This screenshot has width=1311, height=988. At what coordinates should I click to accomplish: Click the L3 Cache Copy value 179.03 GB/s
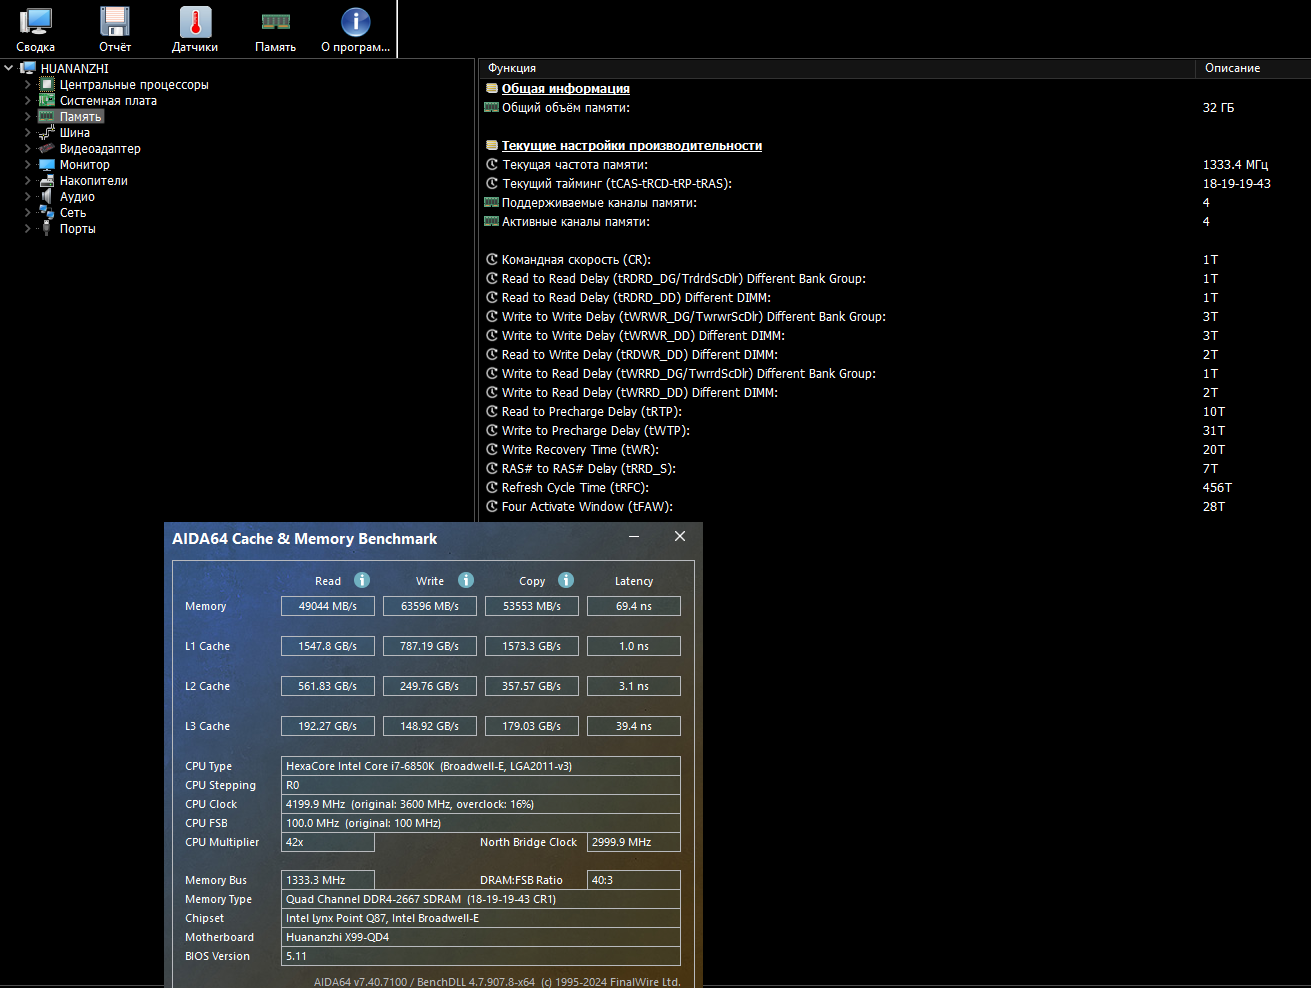pos(532,726)
